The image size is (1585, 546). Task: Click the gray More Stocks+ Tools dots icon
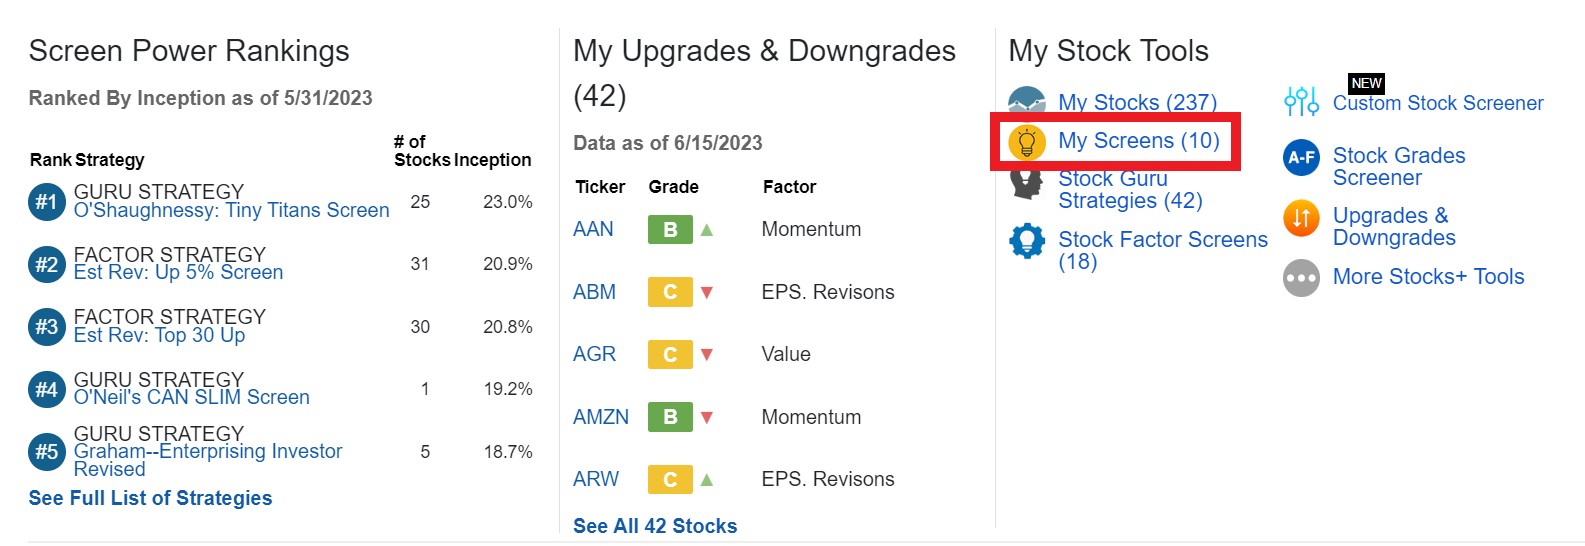[1301, 278]
